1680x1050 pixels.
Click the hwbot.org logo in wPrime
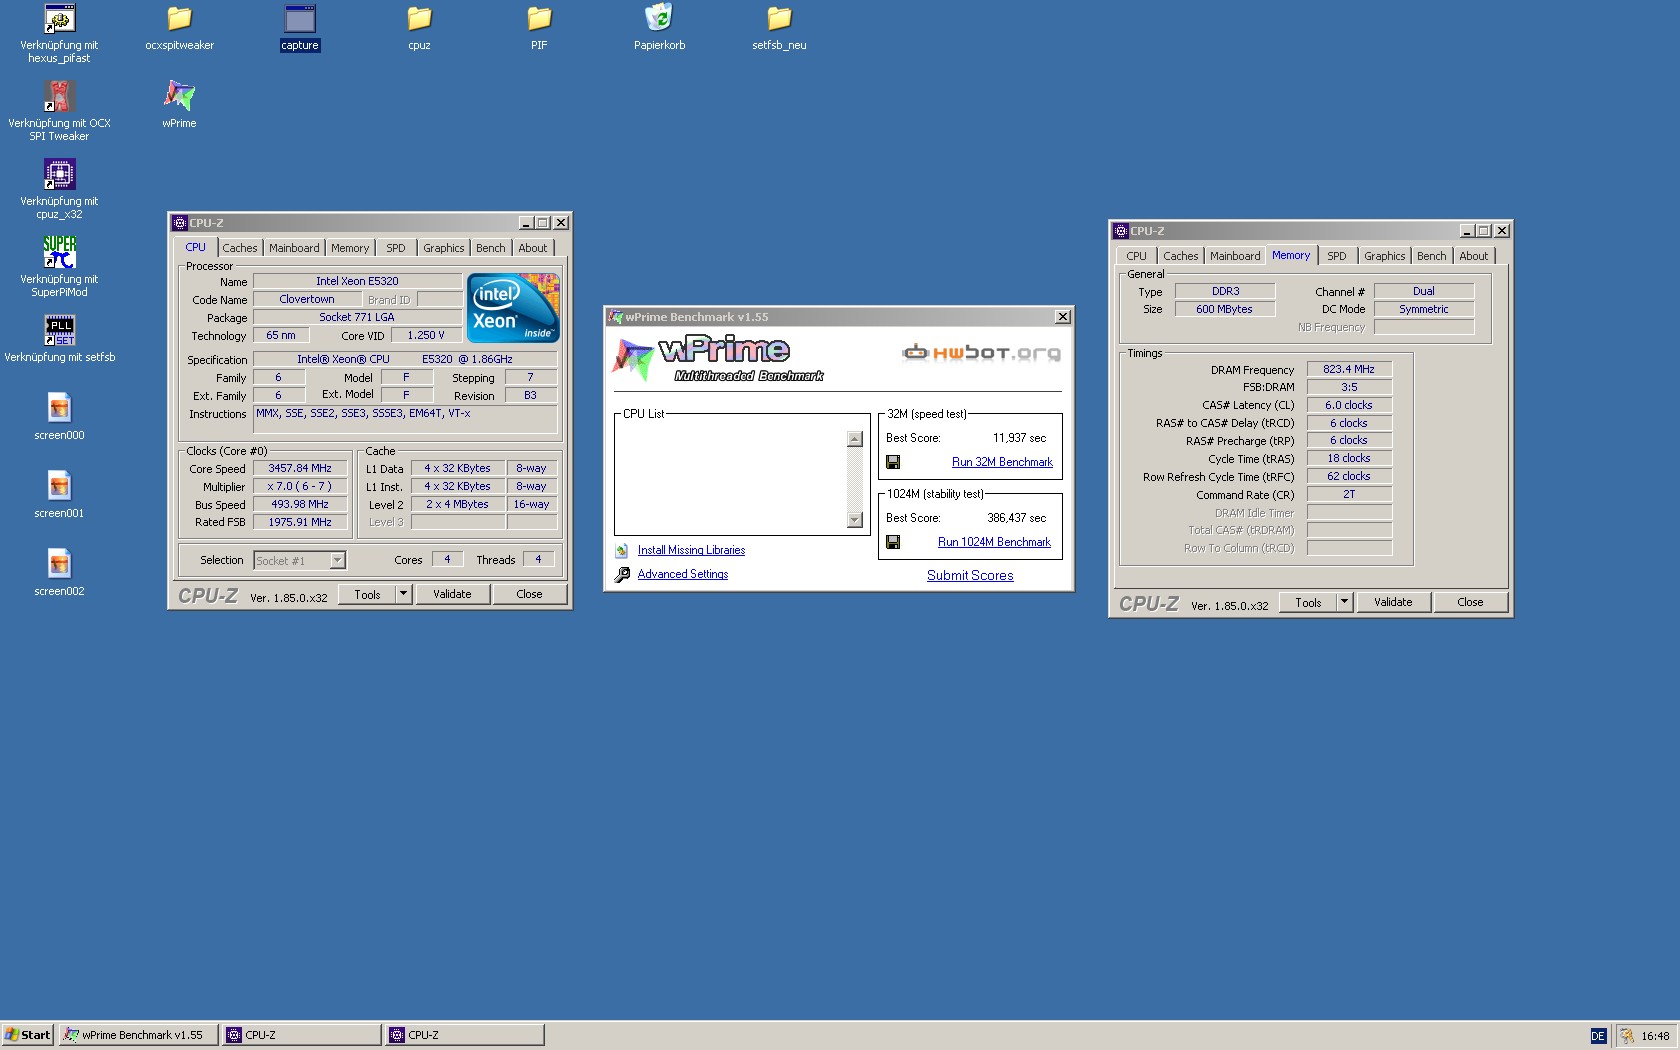[981, 353]
